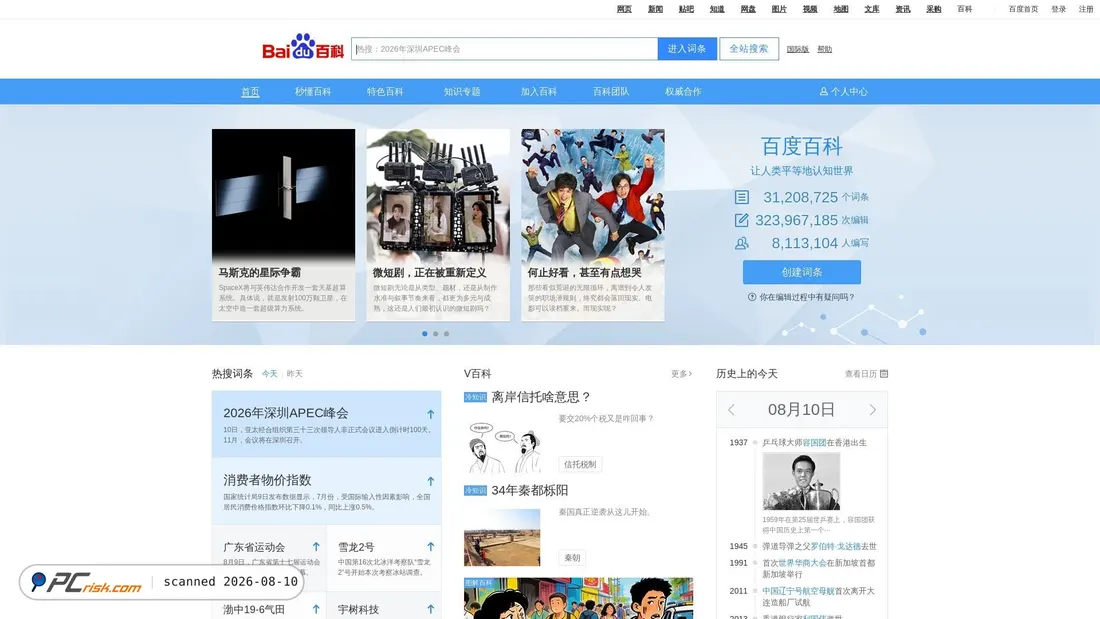Click the 进入词条 button
This screenshot has height=619, width=1100.
point(687,48)
